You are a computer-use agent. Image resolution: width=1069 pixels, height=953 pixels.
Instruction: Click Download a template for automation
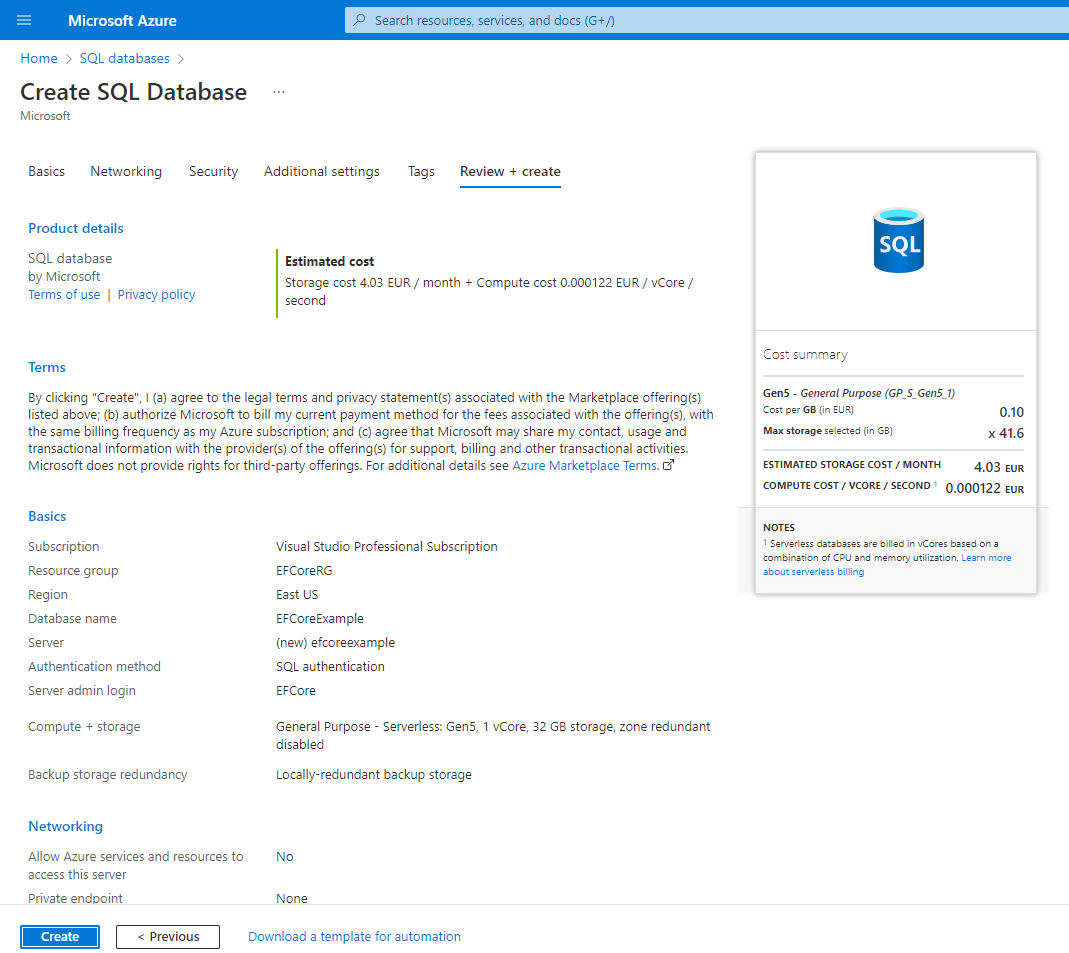(354, 937)
